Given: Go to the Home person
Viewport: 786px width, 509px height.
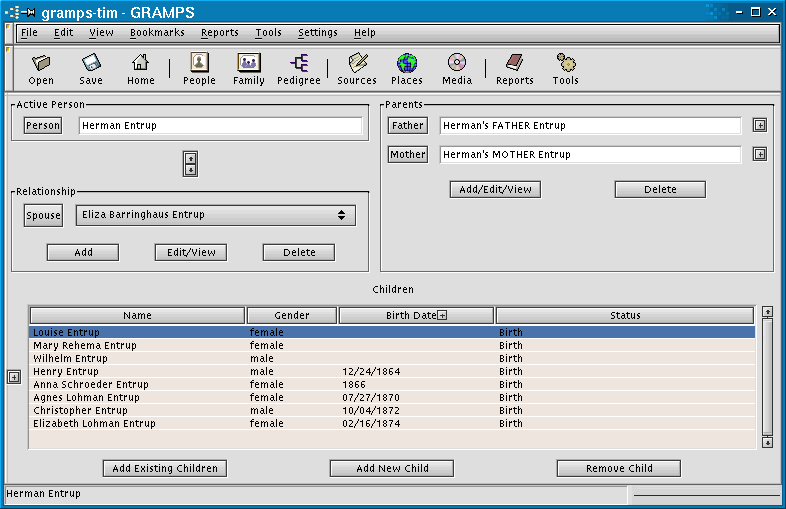Looking at the screenshot, I should point(140,69).
